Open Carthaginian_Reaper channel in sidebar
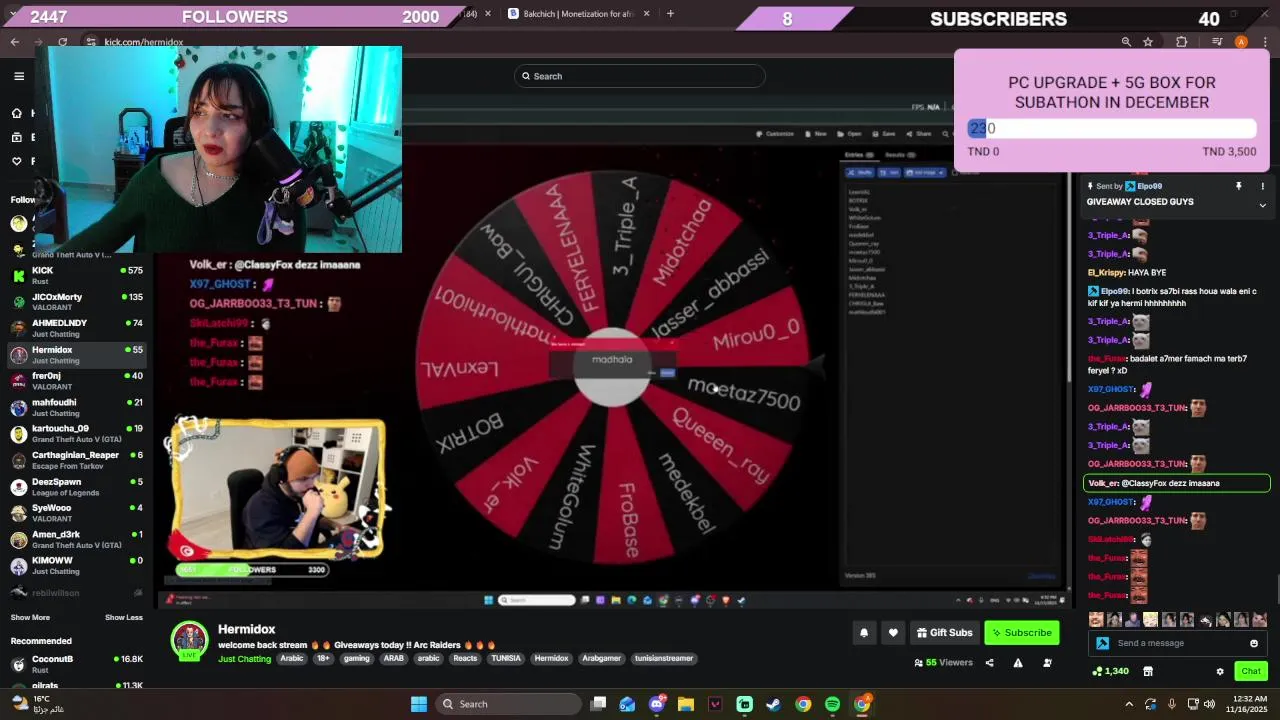This screenshot has height=720, width=1280. pyautogui.click(x=77, y=460)
